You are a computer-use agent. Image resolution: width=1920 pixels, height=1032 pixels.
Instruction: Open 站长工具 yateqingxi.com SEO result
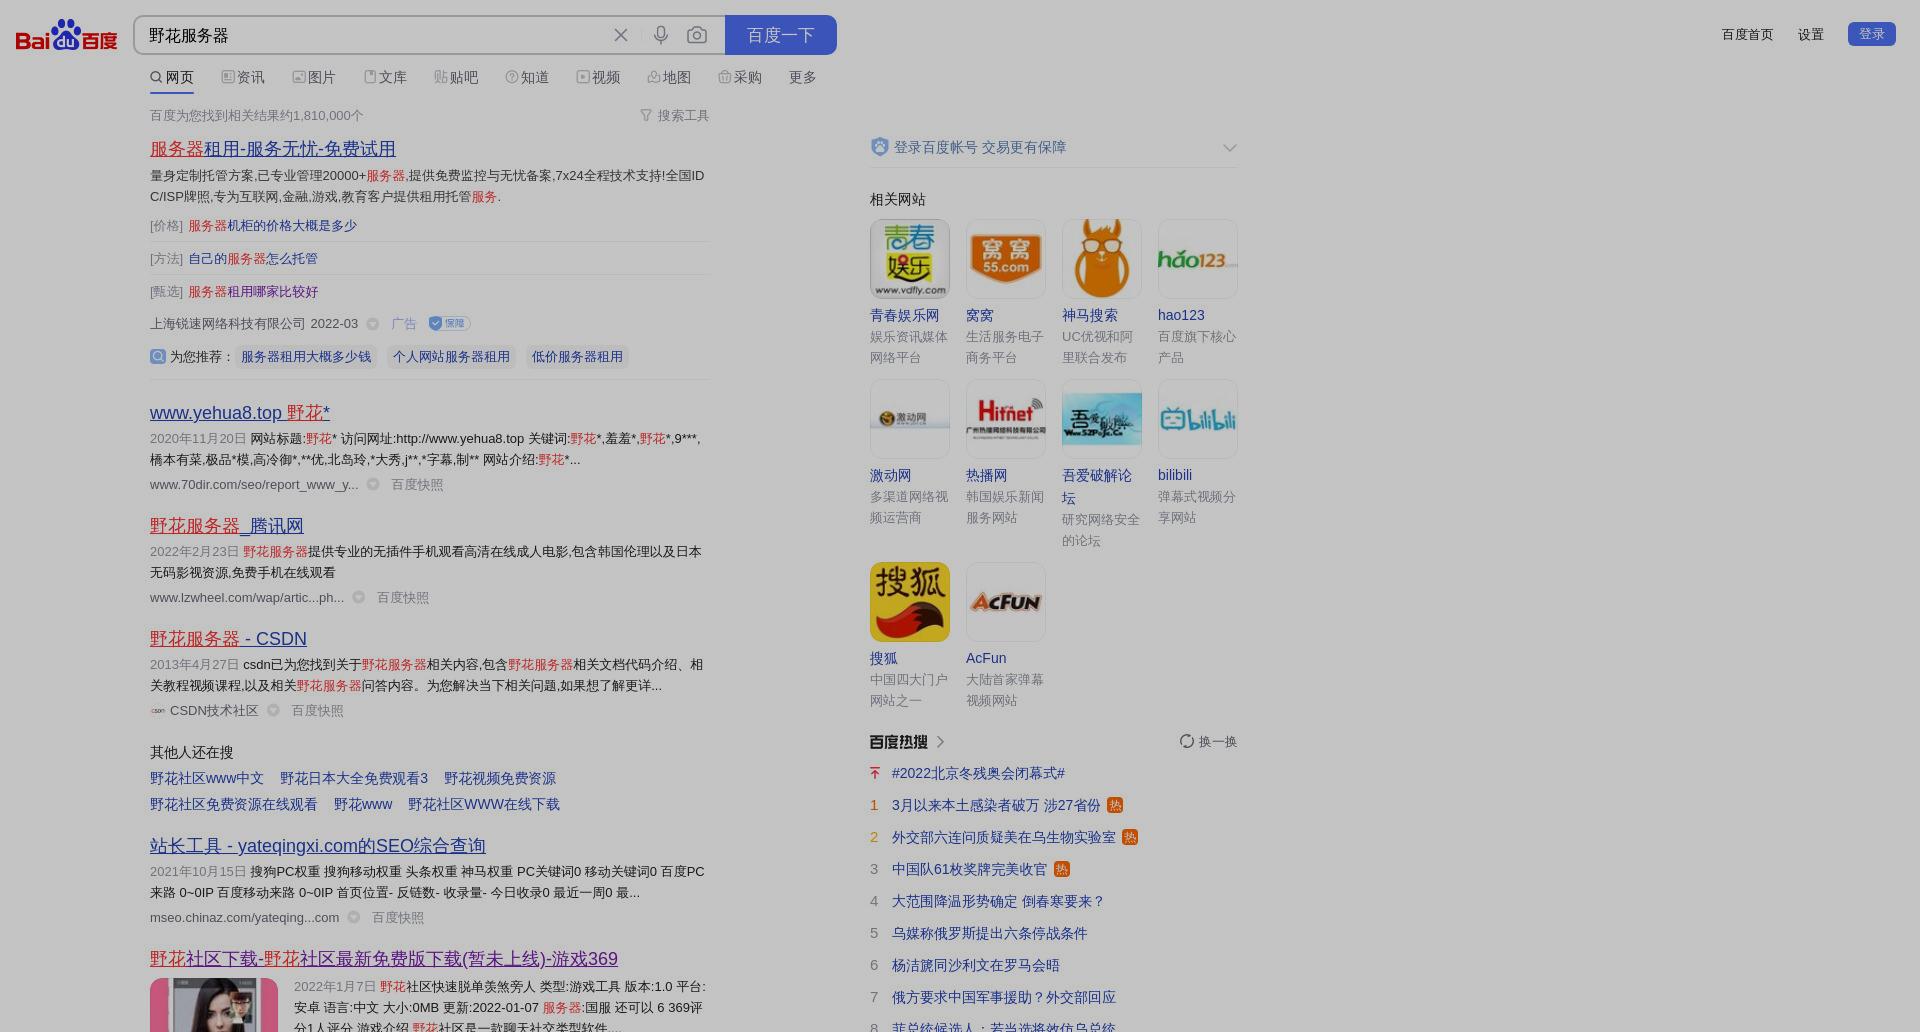click(318, 846)
